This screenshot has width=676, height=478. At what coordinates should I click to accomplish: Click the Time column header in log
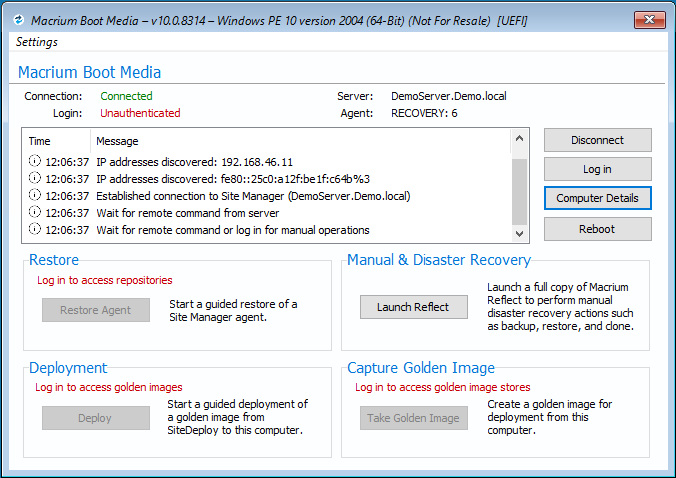tap(40, 141)
